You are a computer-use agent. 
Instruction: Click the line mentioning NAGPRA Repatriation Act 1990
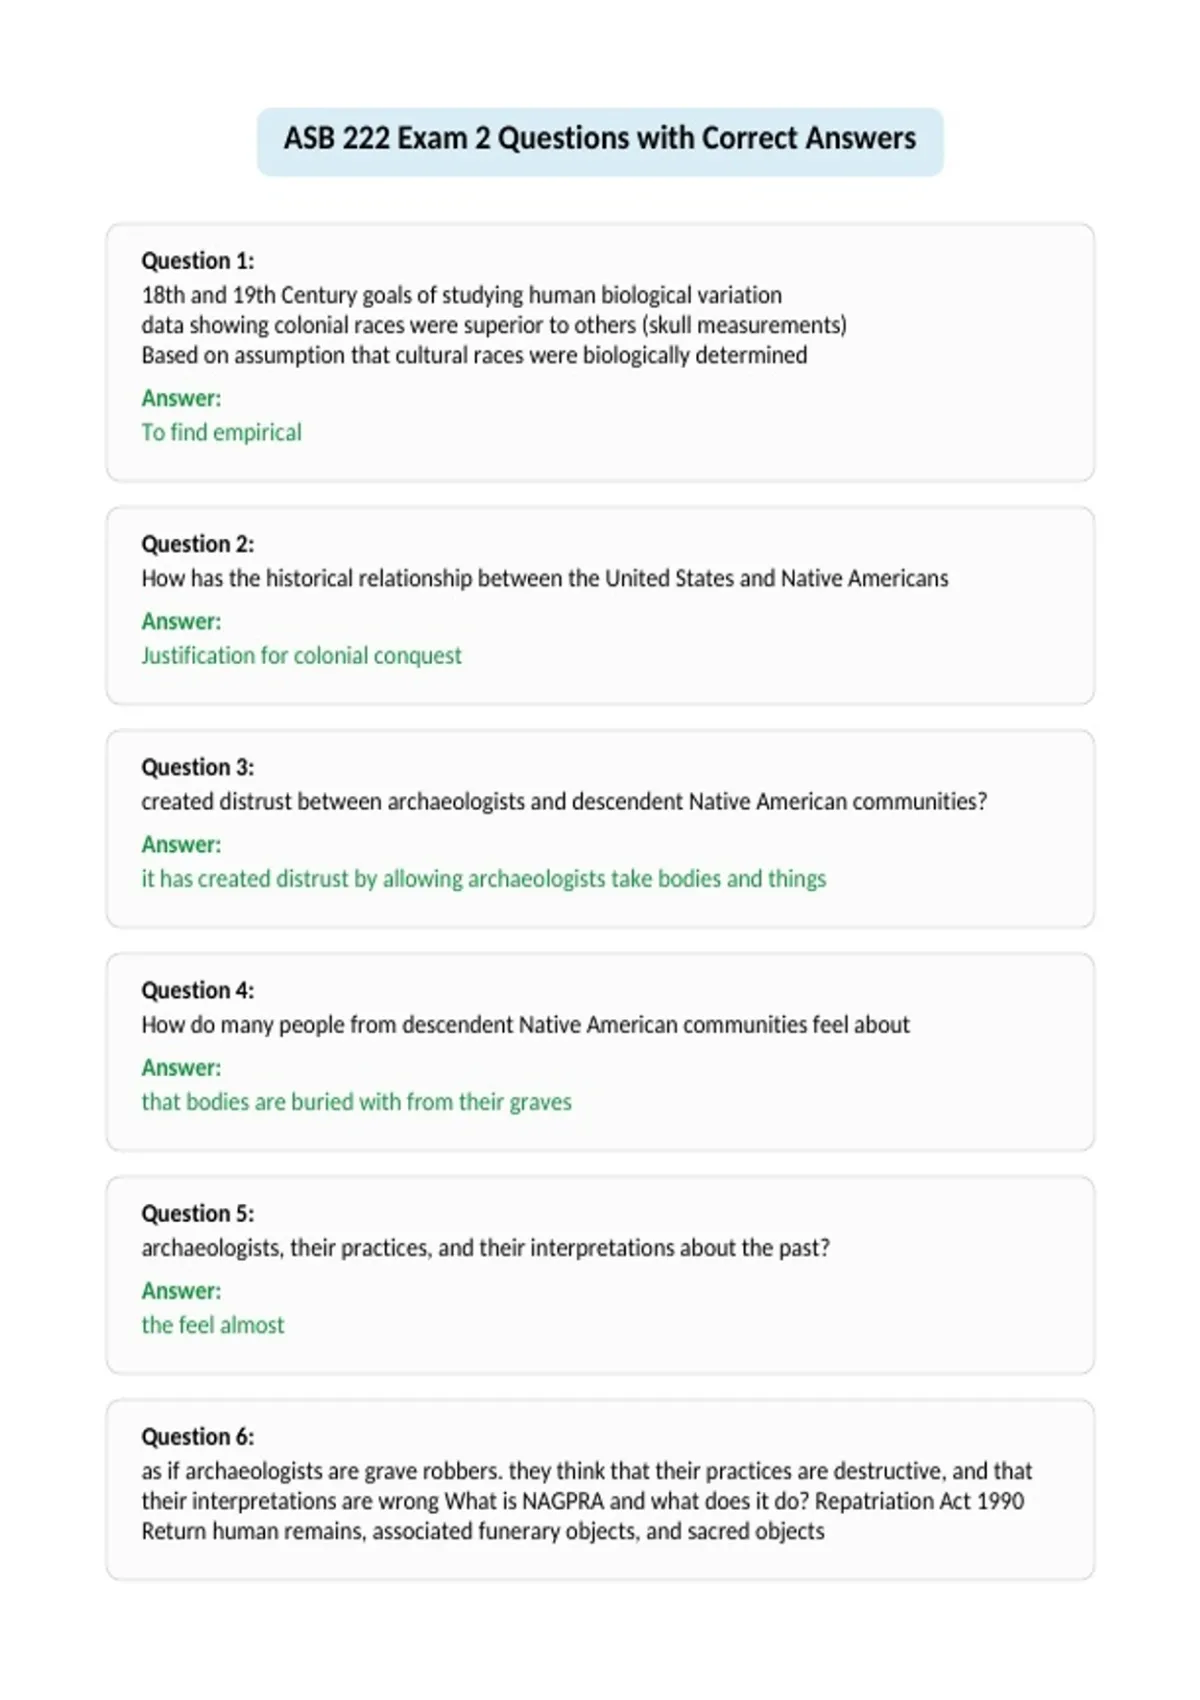pyautogui.click(x=583, y=1501)
